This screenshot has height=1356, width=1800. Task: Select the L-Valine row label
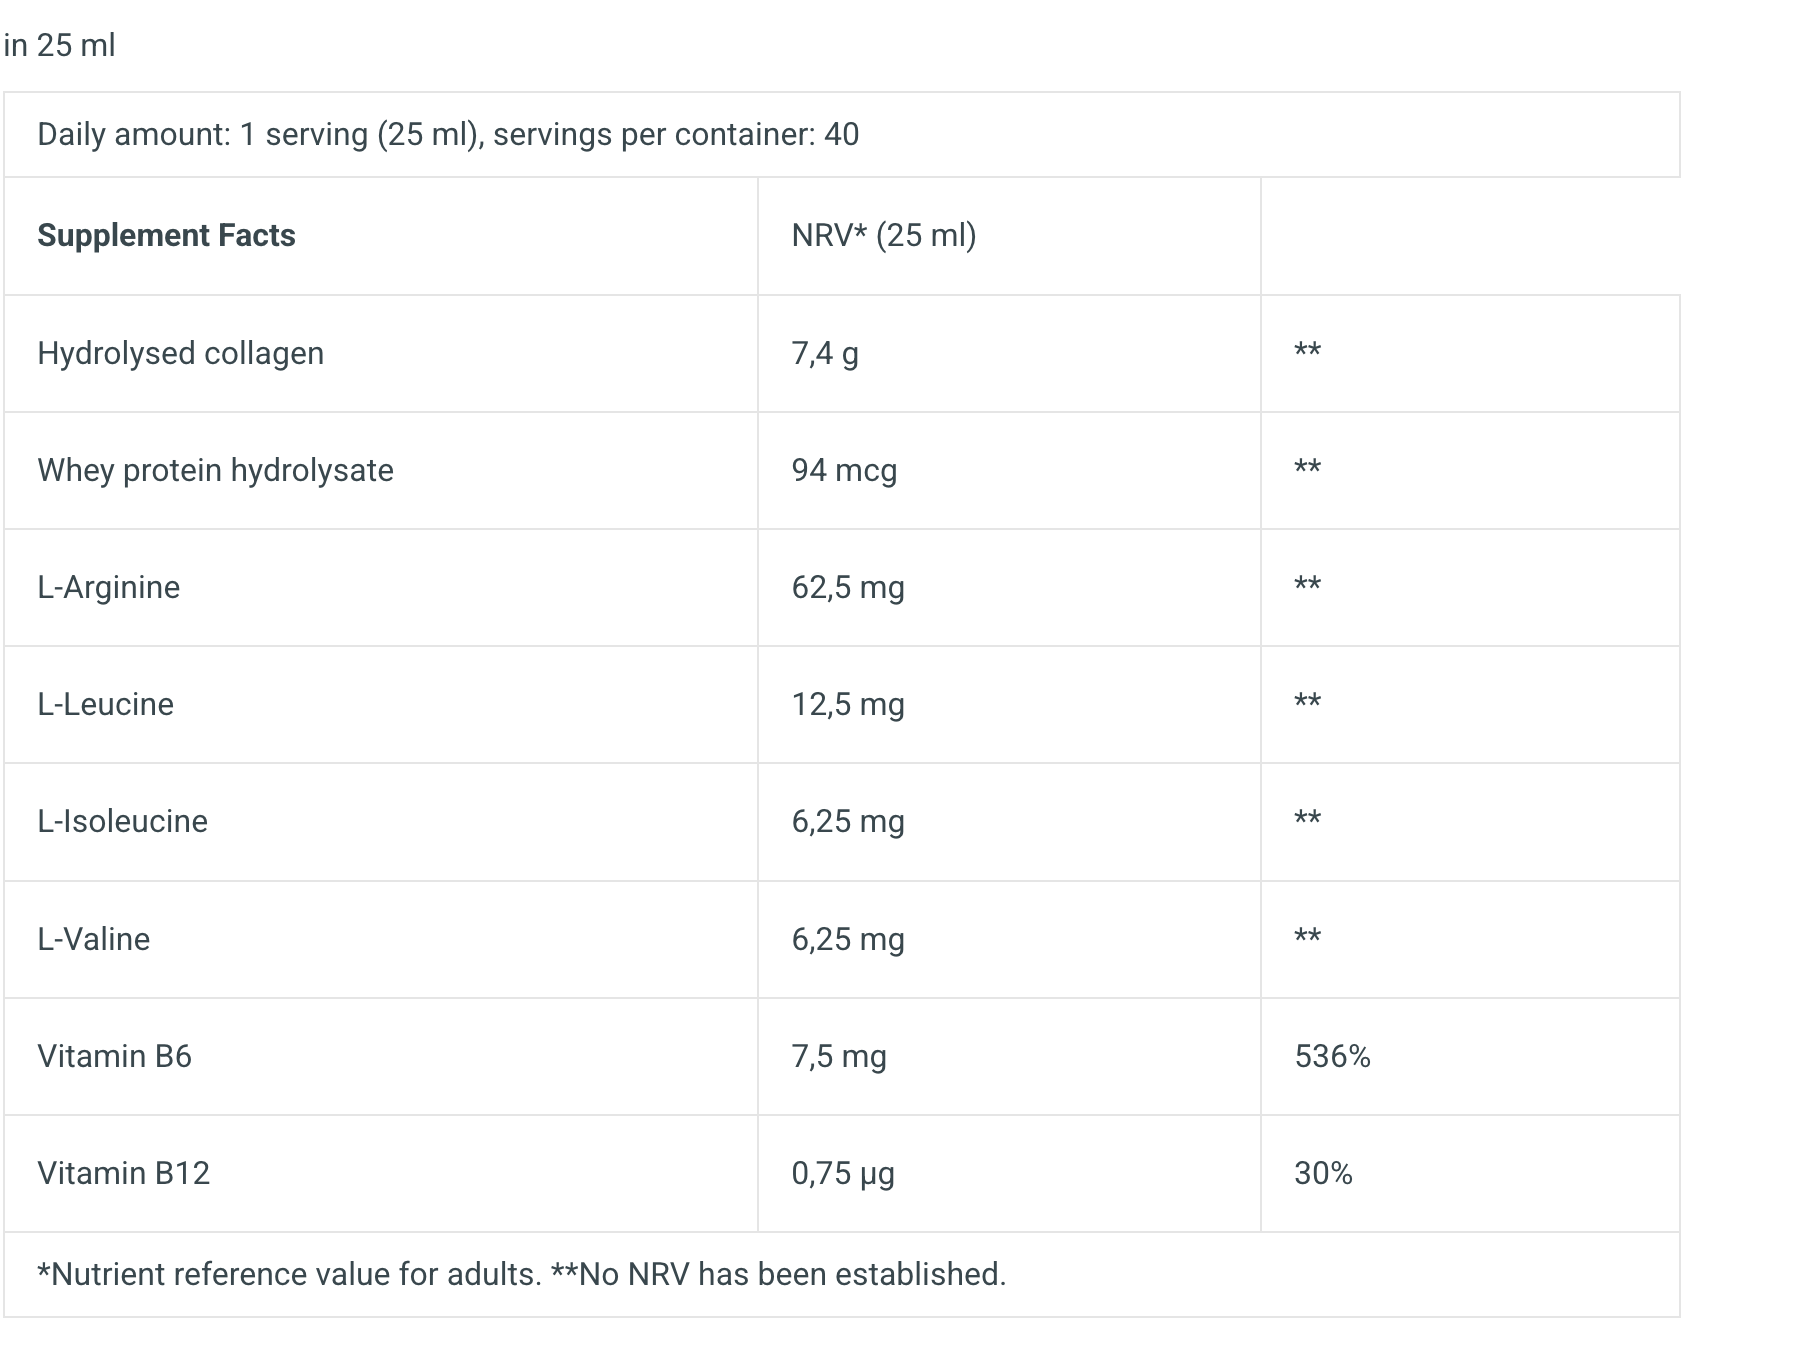pos(94,940)
